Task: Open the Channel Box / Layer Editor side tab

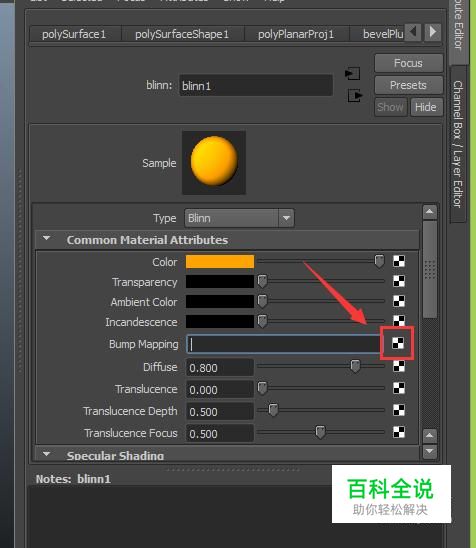Action: coord(458,144)
